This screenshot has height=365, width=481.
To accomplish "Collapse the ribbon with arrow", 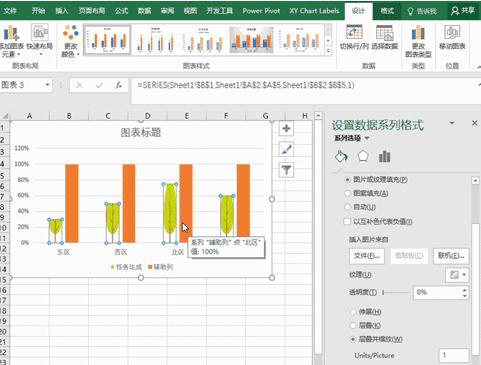I will click(479, 67).
